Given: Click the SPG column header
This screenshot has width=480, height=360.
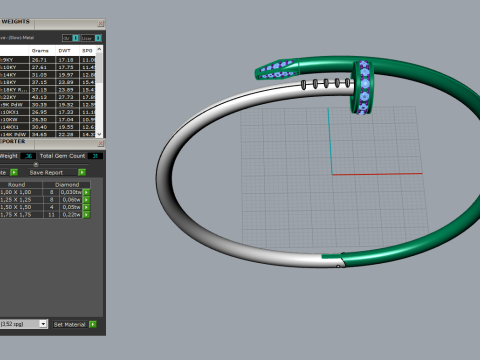Looking at the screenshot, I should (87, 51).
